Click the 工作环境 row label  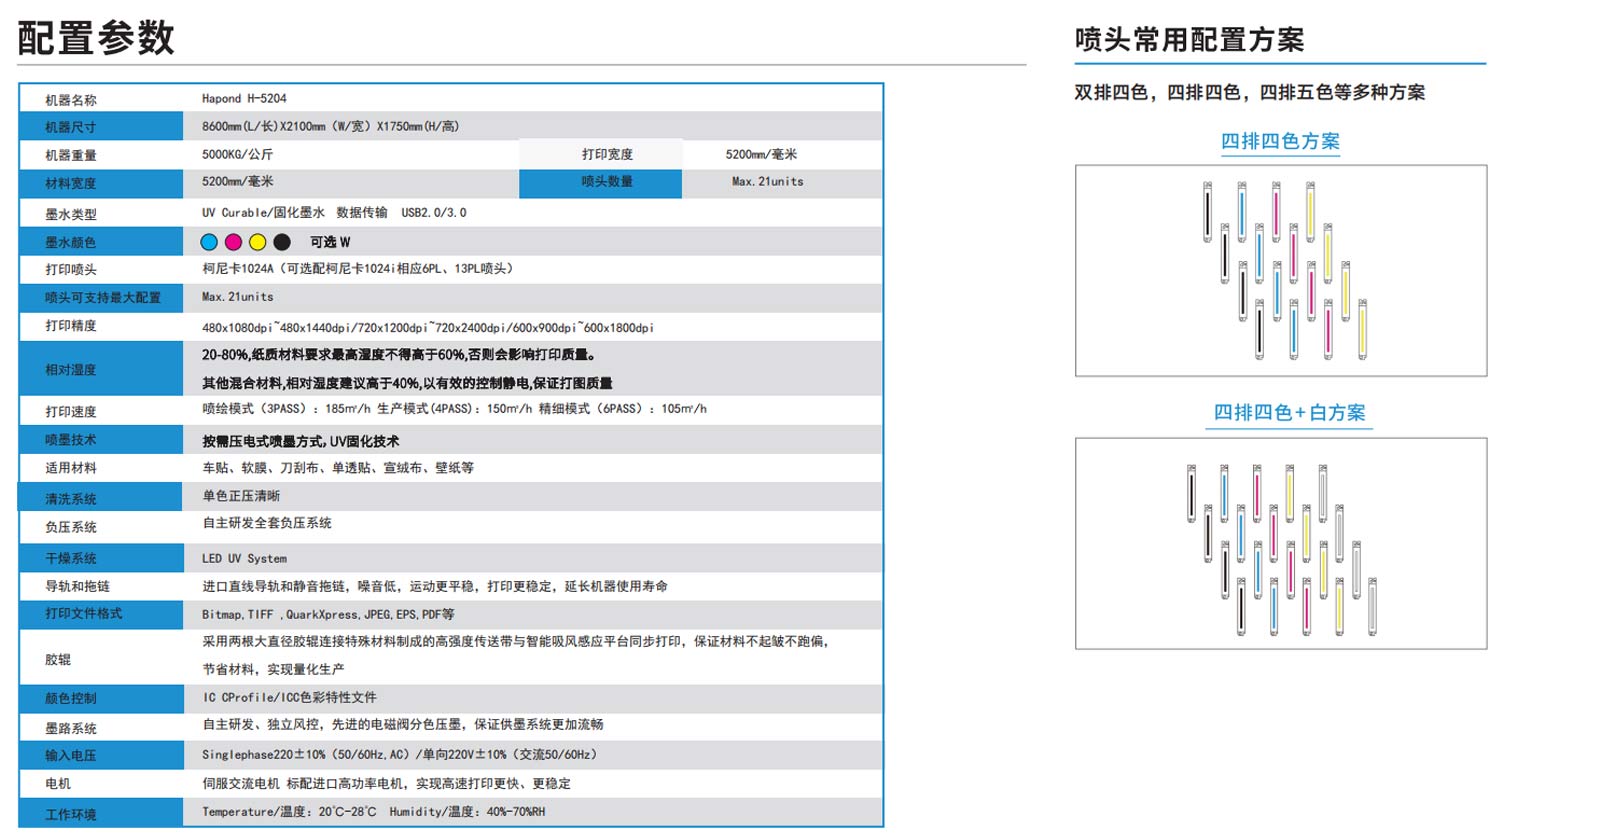(71, 815)
